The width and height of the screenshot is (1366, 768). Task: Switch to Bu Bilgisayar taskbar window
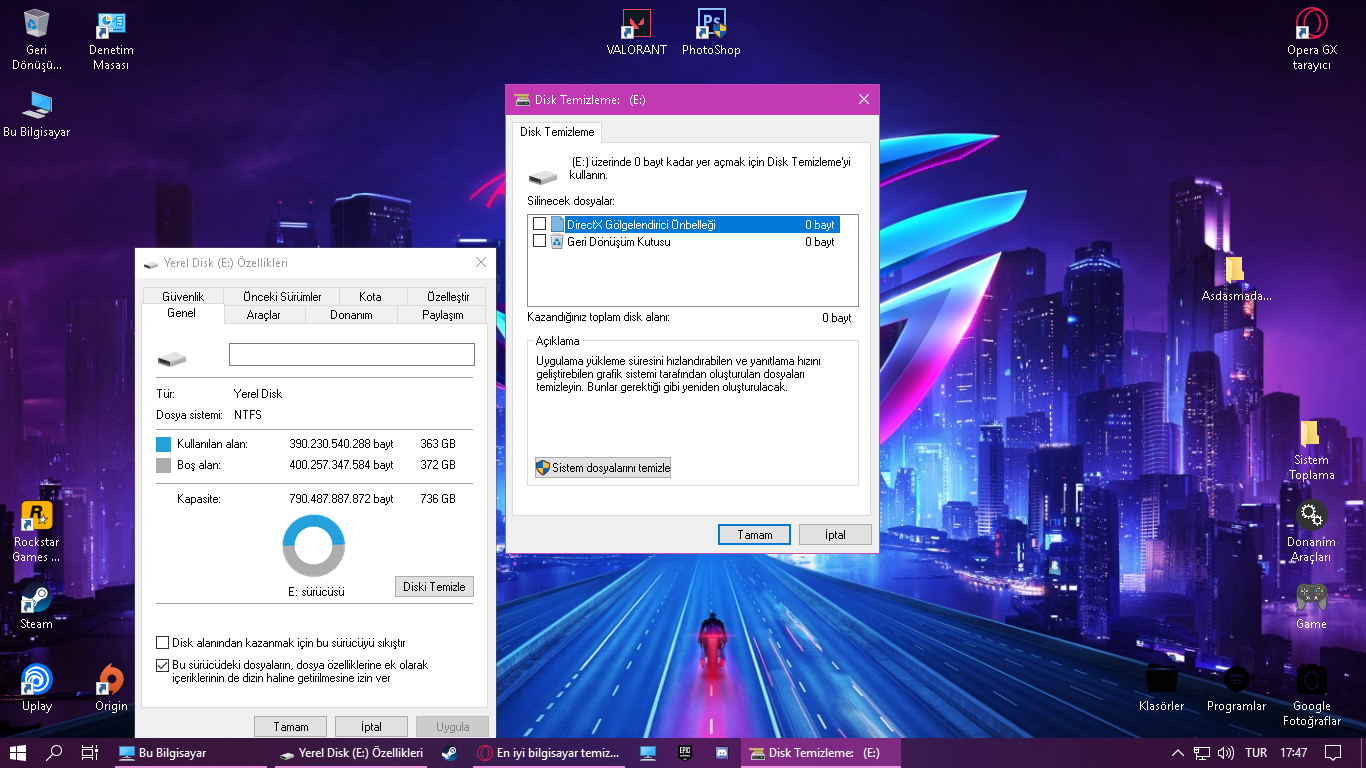tap(190, 753)
